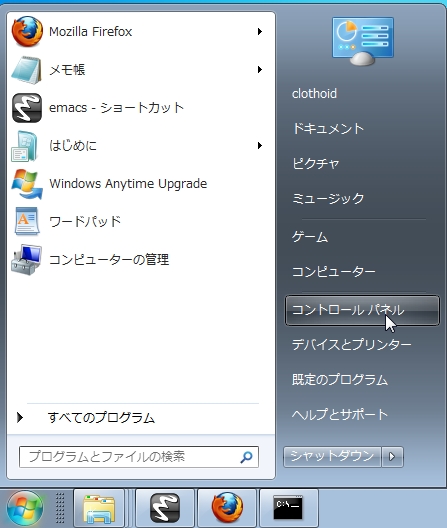Click the Windows Start orb
The height and width of the screenshot is (528, 447).
[25, 508]
